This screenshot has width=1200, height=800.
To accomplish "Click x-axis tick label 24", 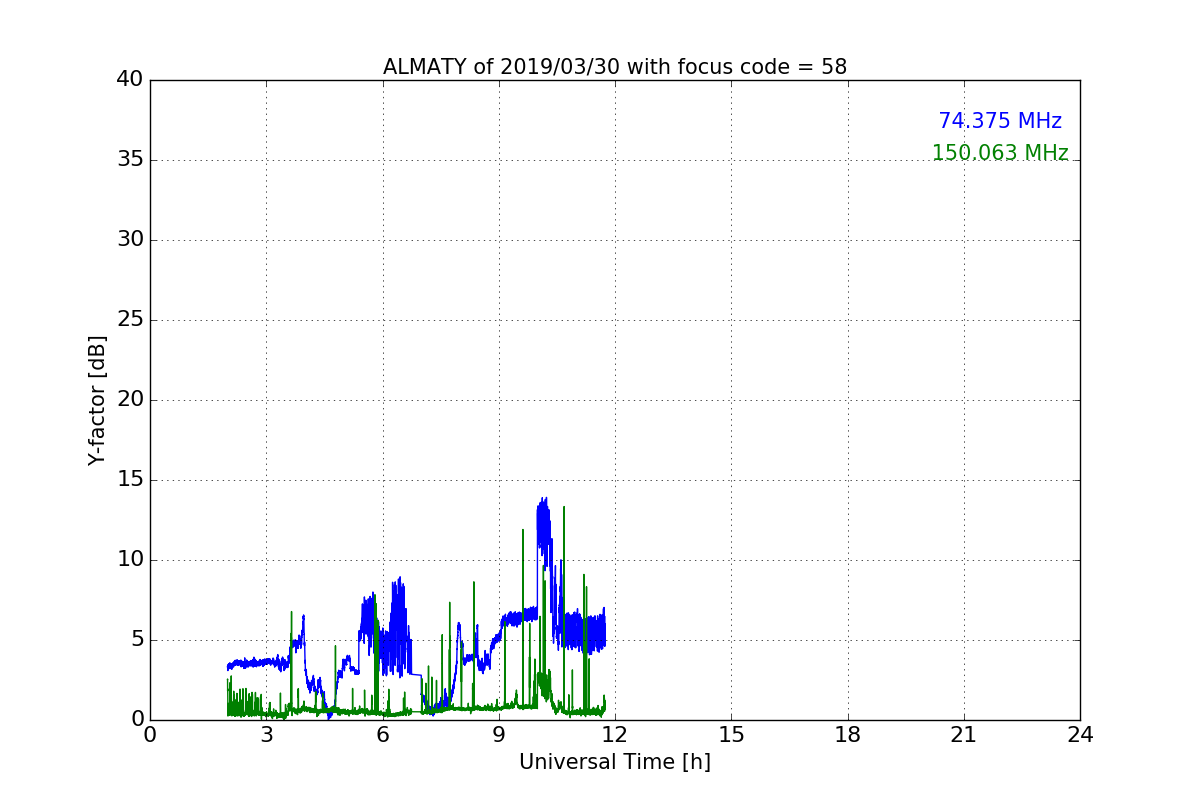I will pyautogui.click(x=1080, y=735).
